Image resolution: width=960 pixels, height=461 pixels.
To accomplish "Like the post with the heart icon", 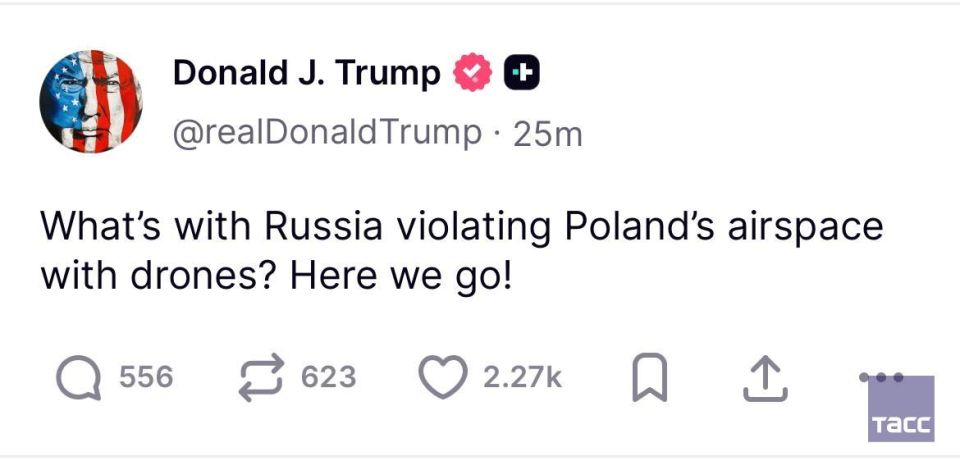I will (443, 377).
